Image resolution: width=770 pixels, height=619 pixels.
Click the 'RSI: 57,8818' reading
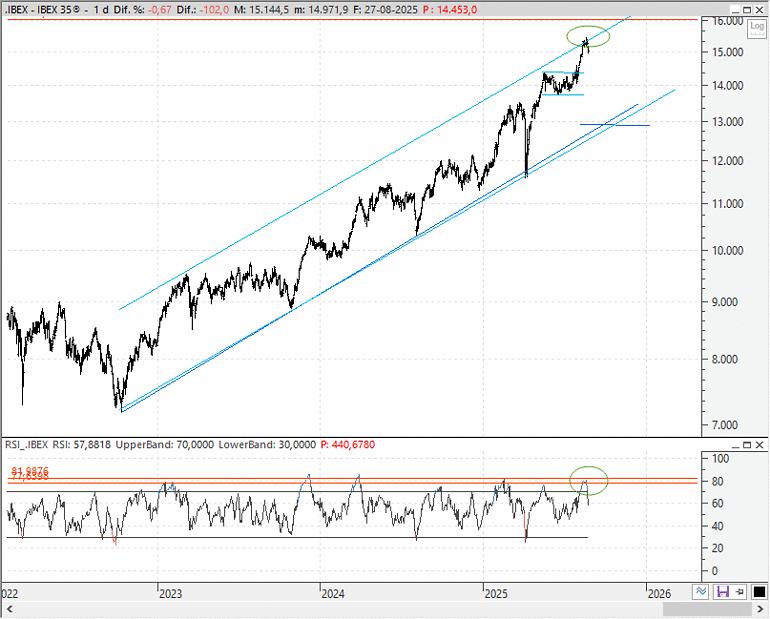point(82,445)
